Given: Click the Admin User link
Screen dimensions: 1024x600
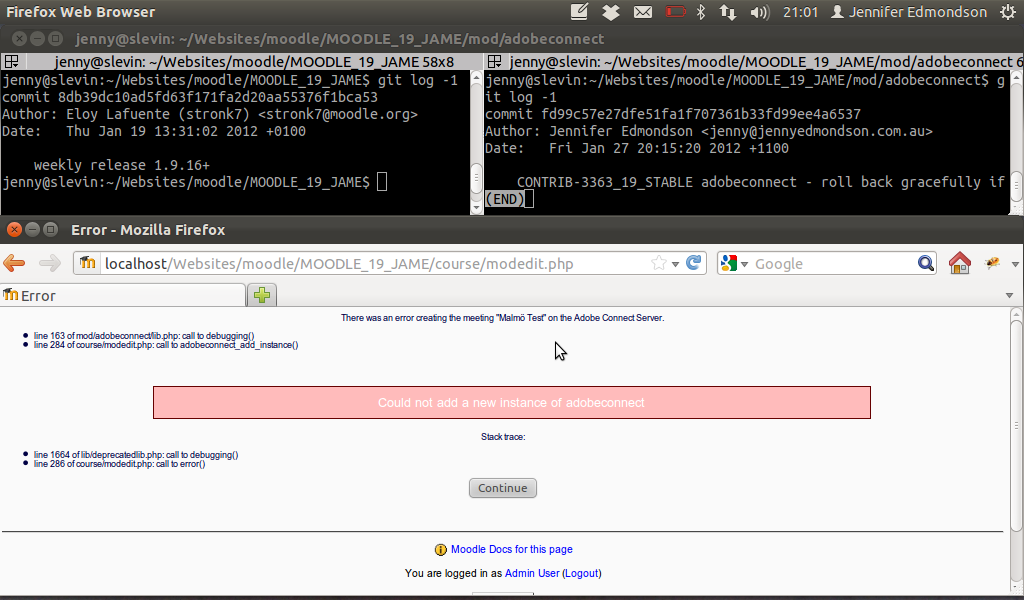Looking at the screenshot, I should [x=532, y=573].
